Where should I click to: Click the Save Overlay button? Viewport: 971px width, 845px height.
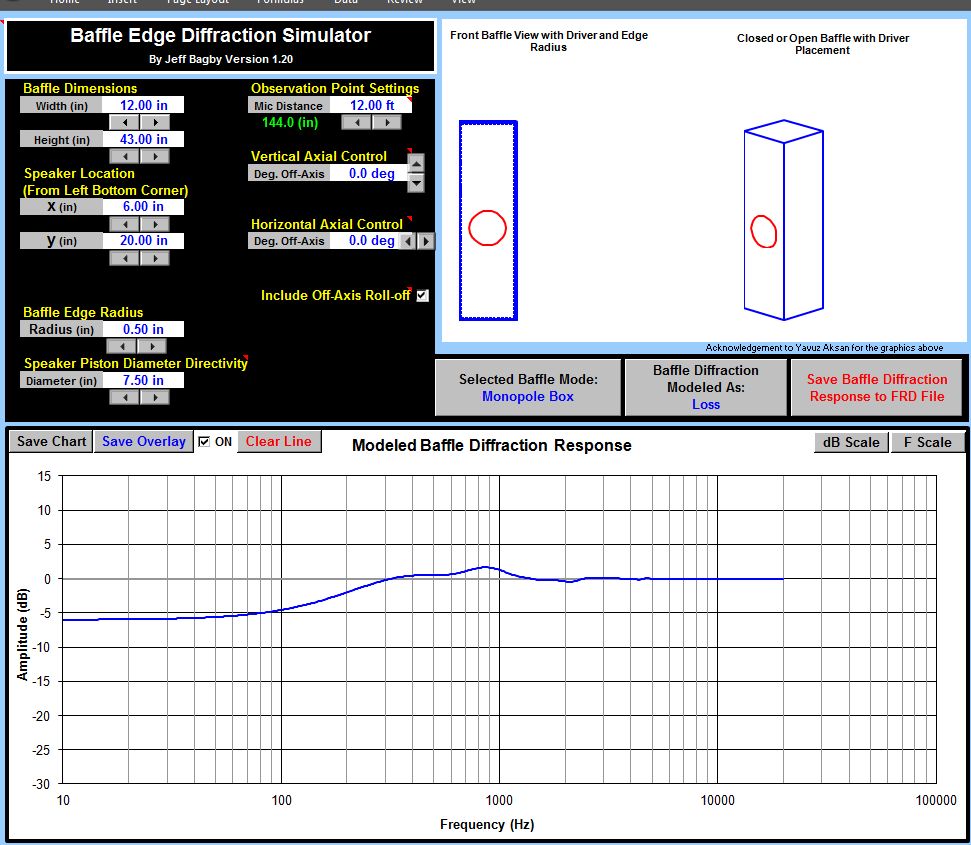(x=143, y=441)
